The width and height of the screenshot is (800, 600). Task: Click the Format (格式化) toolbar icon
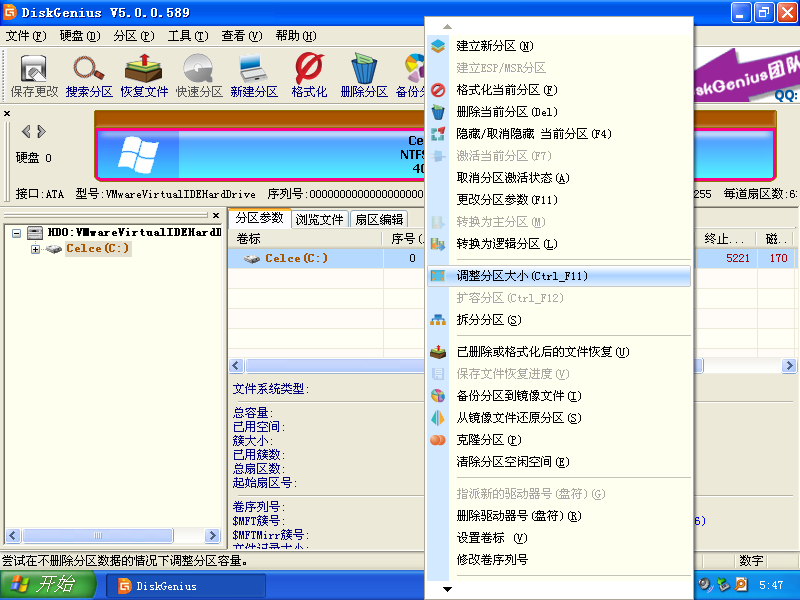pyautogui.click(x=309, y=76)
